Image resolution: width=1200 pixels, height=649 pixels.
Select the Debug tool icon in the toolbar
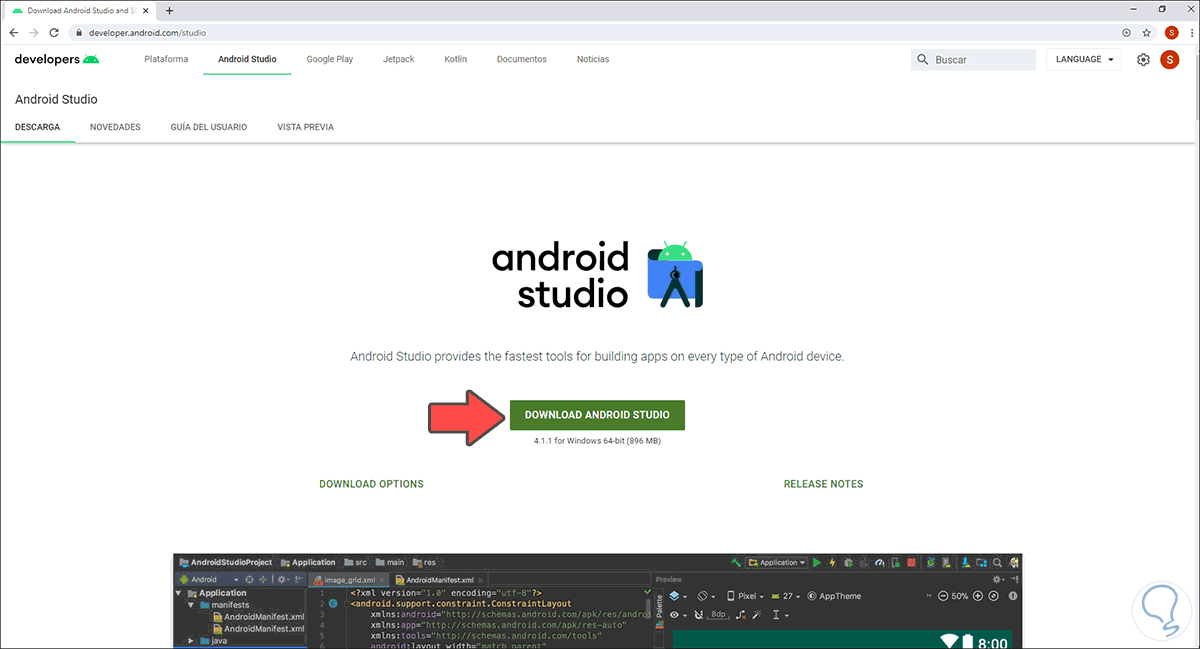tap(847, 562)
